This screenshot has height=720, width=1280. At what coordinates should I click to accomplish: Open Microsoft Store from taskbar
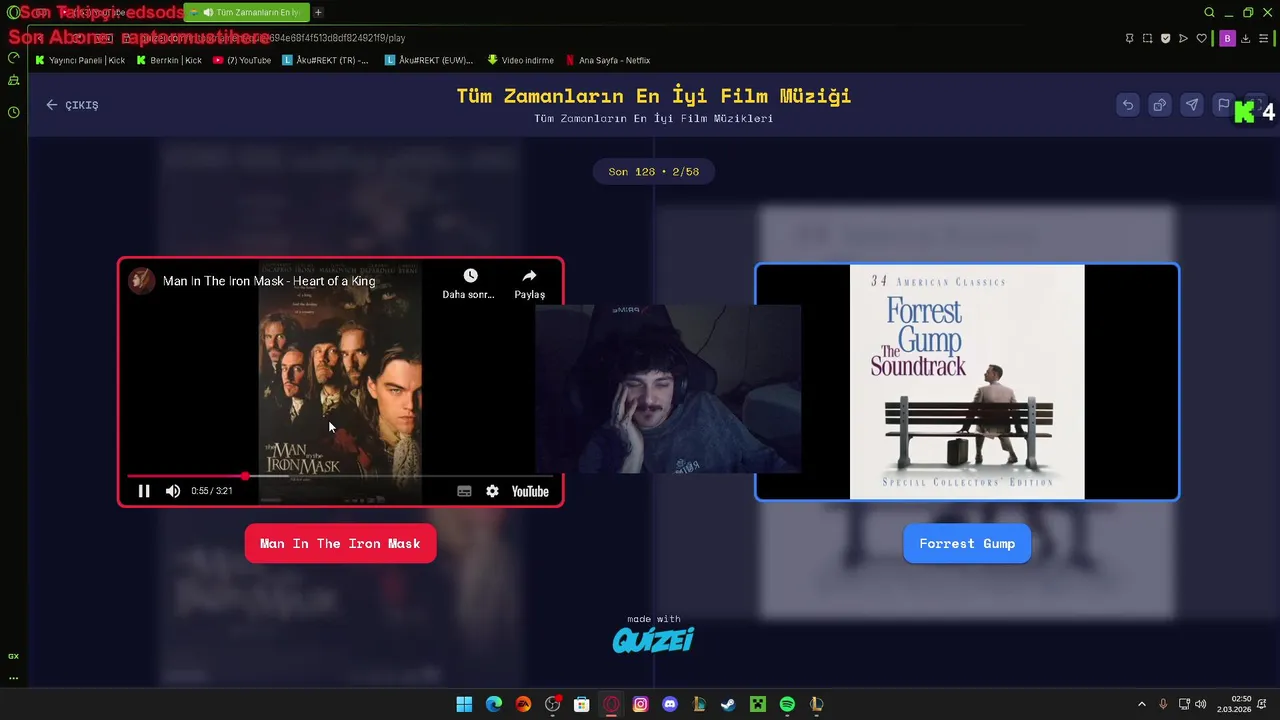point(581,704)
